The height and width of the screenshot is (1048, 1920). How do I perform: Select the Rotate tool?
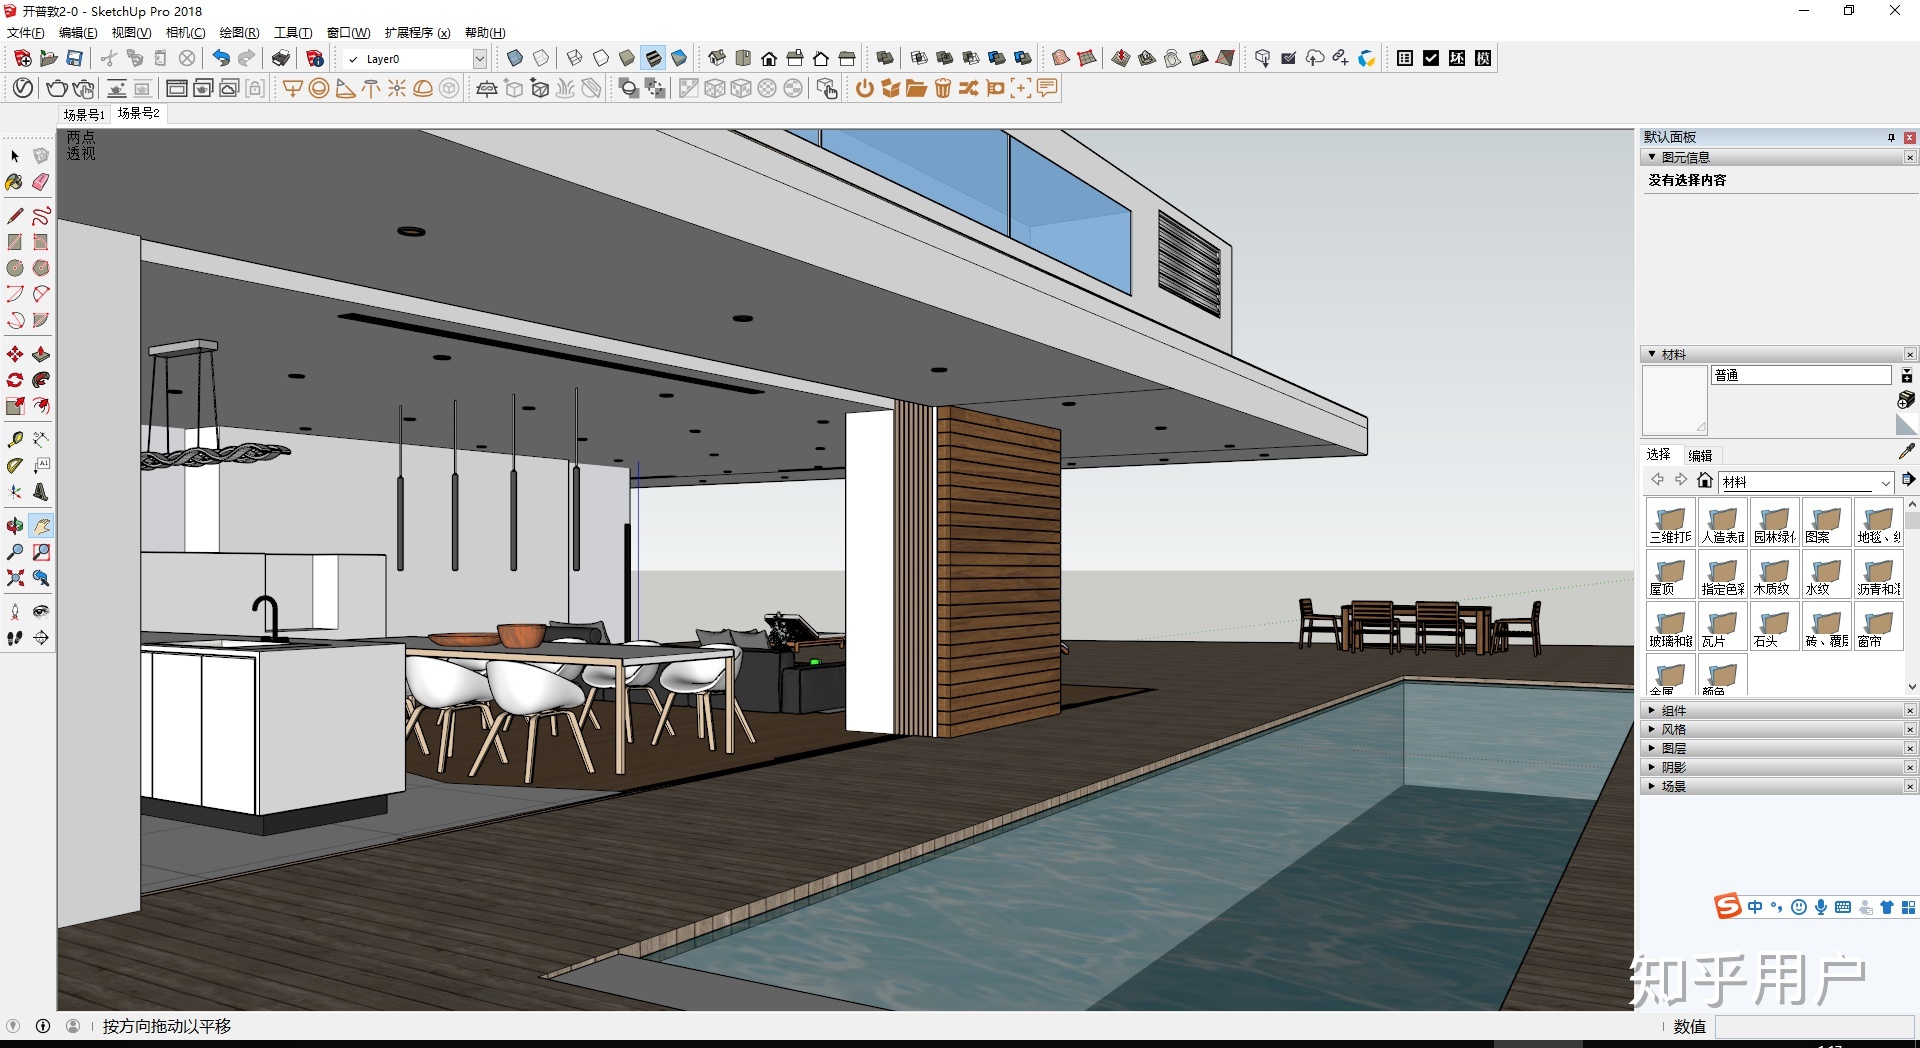pyautogui.click(x=14, y=380)
